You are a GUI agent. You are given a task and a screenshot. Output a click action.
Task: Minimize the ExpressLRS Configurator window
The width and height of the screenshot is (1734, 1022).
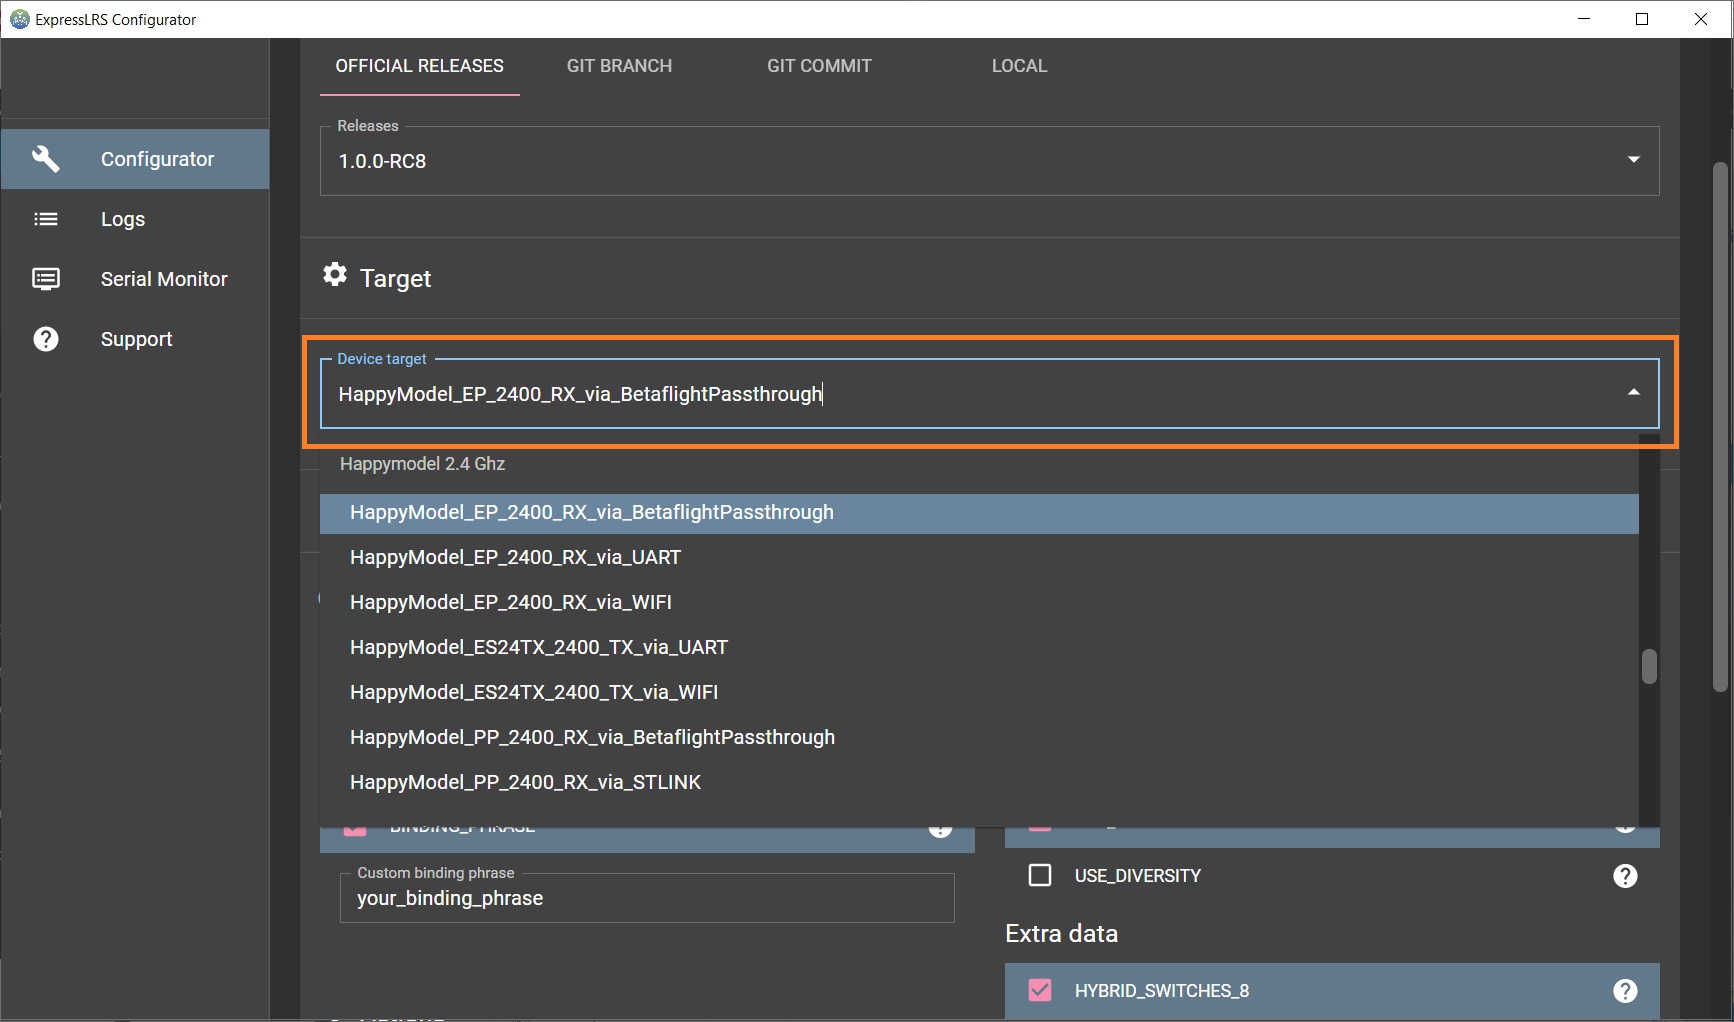1584,19
